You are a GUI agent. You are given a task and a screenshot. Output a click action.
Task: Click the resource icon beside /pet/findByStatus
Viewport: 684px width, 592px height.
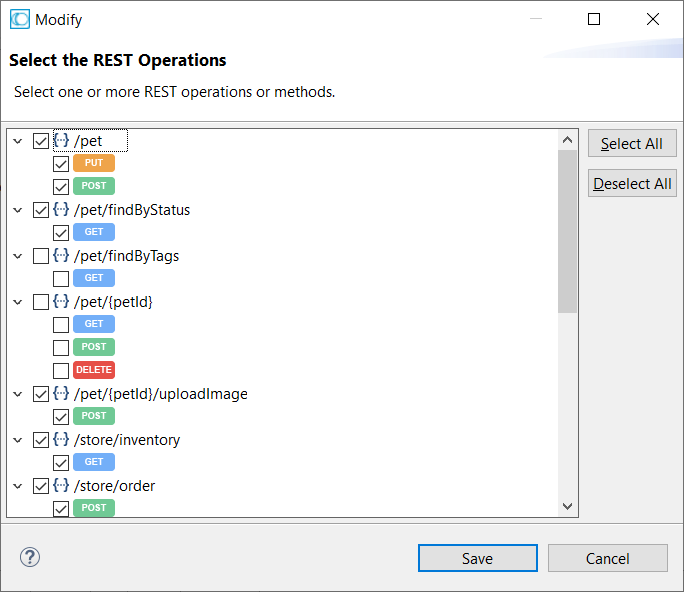(x=61, y=210)
